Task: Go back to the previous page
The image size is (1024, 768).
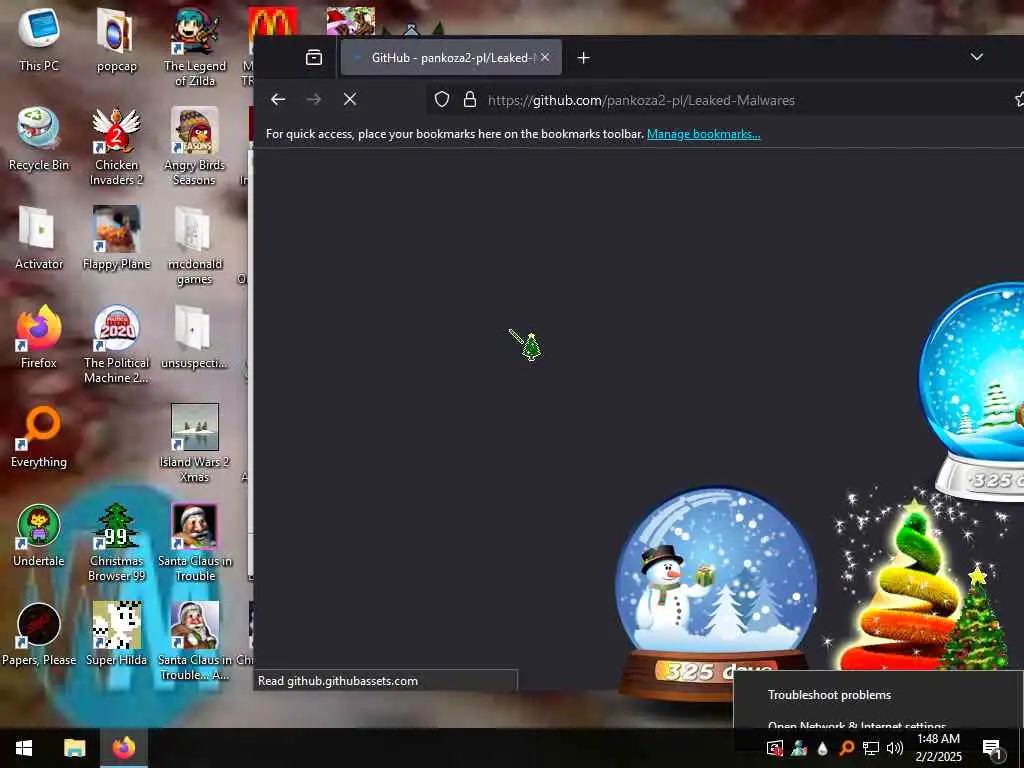Action: point(278,99)
